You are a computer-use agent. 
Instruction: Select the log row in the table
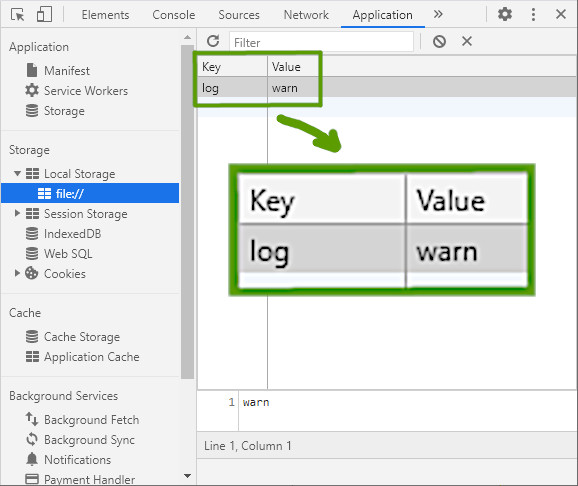click(386, 88)
